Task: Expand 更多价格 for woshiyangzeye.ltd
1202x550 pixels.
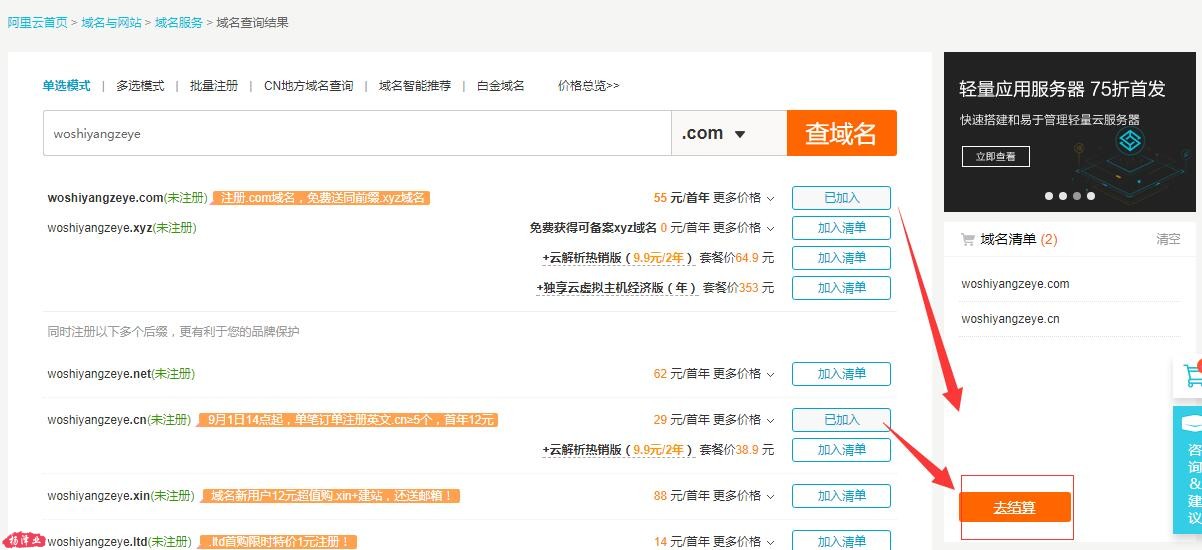Action: coord(744,542)
